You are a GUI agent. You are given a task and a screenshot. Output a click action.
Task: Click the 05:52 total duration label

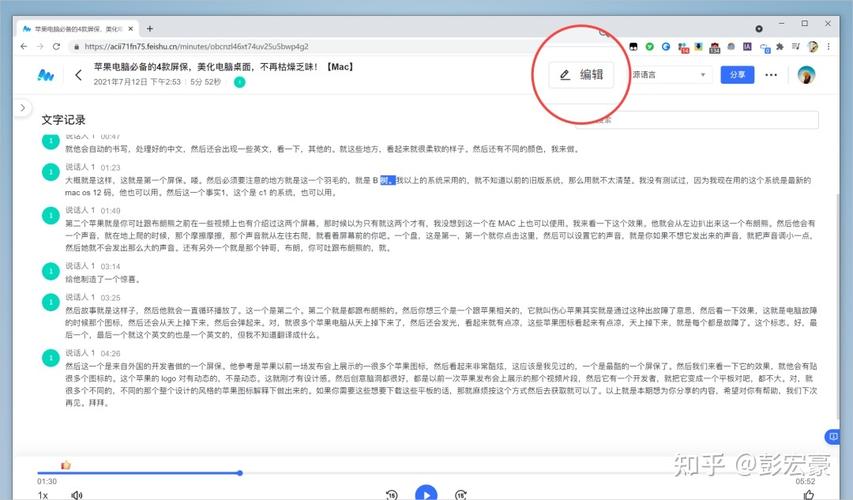pos(806,482)
